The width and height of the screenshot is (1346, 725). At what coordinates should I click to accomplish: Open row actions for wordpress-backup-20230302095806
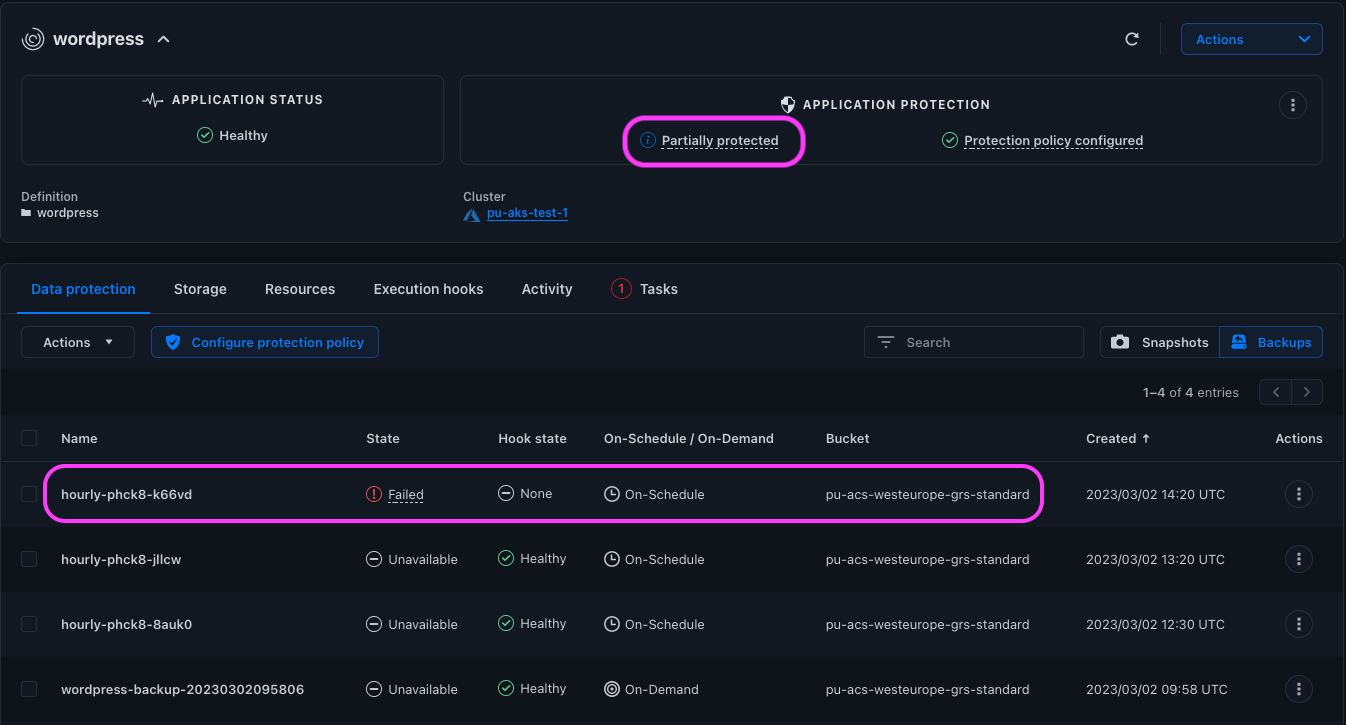pos(1298,689)
